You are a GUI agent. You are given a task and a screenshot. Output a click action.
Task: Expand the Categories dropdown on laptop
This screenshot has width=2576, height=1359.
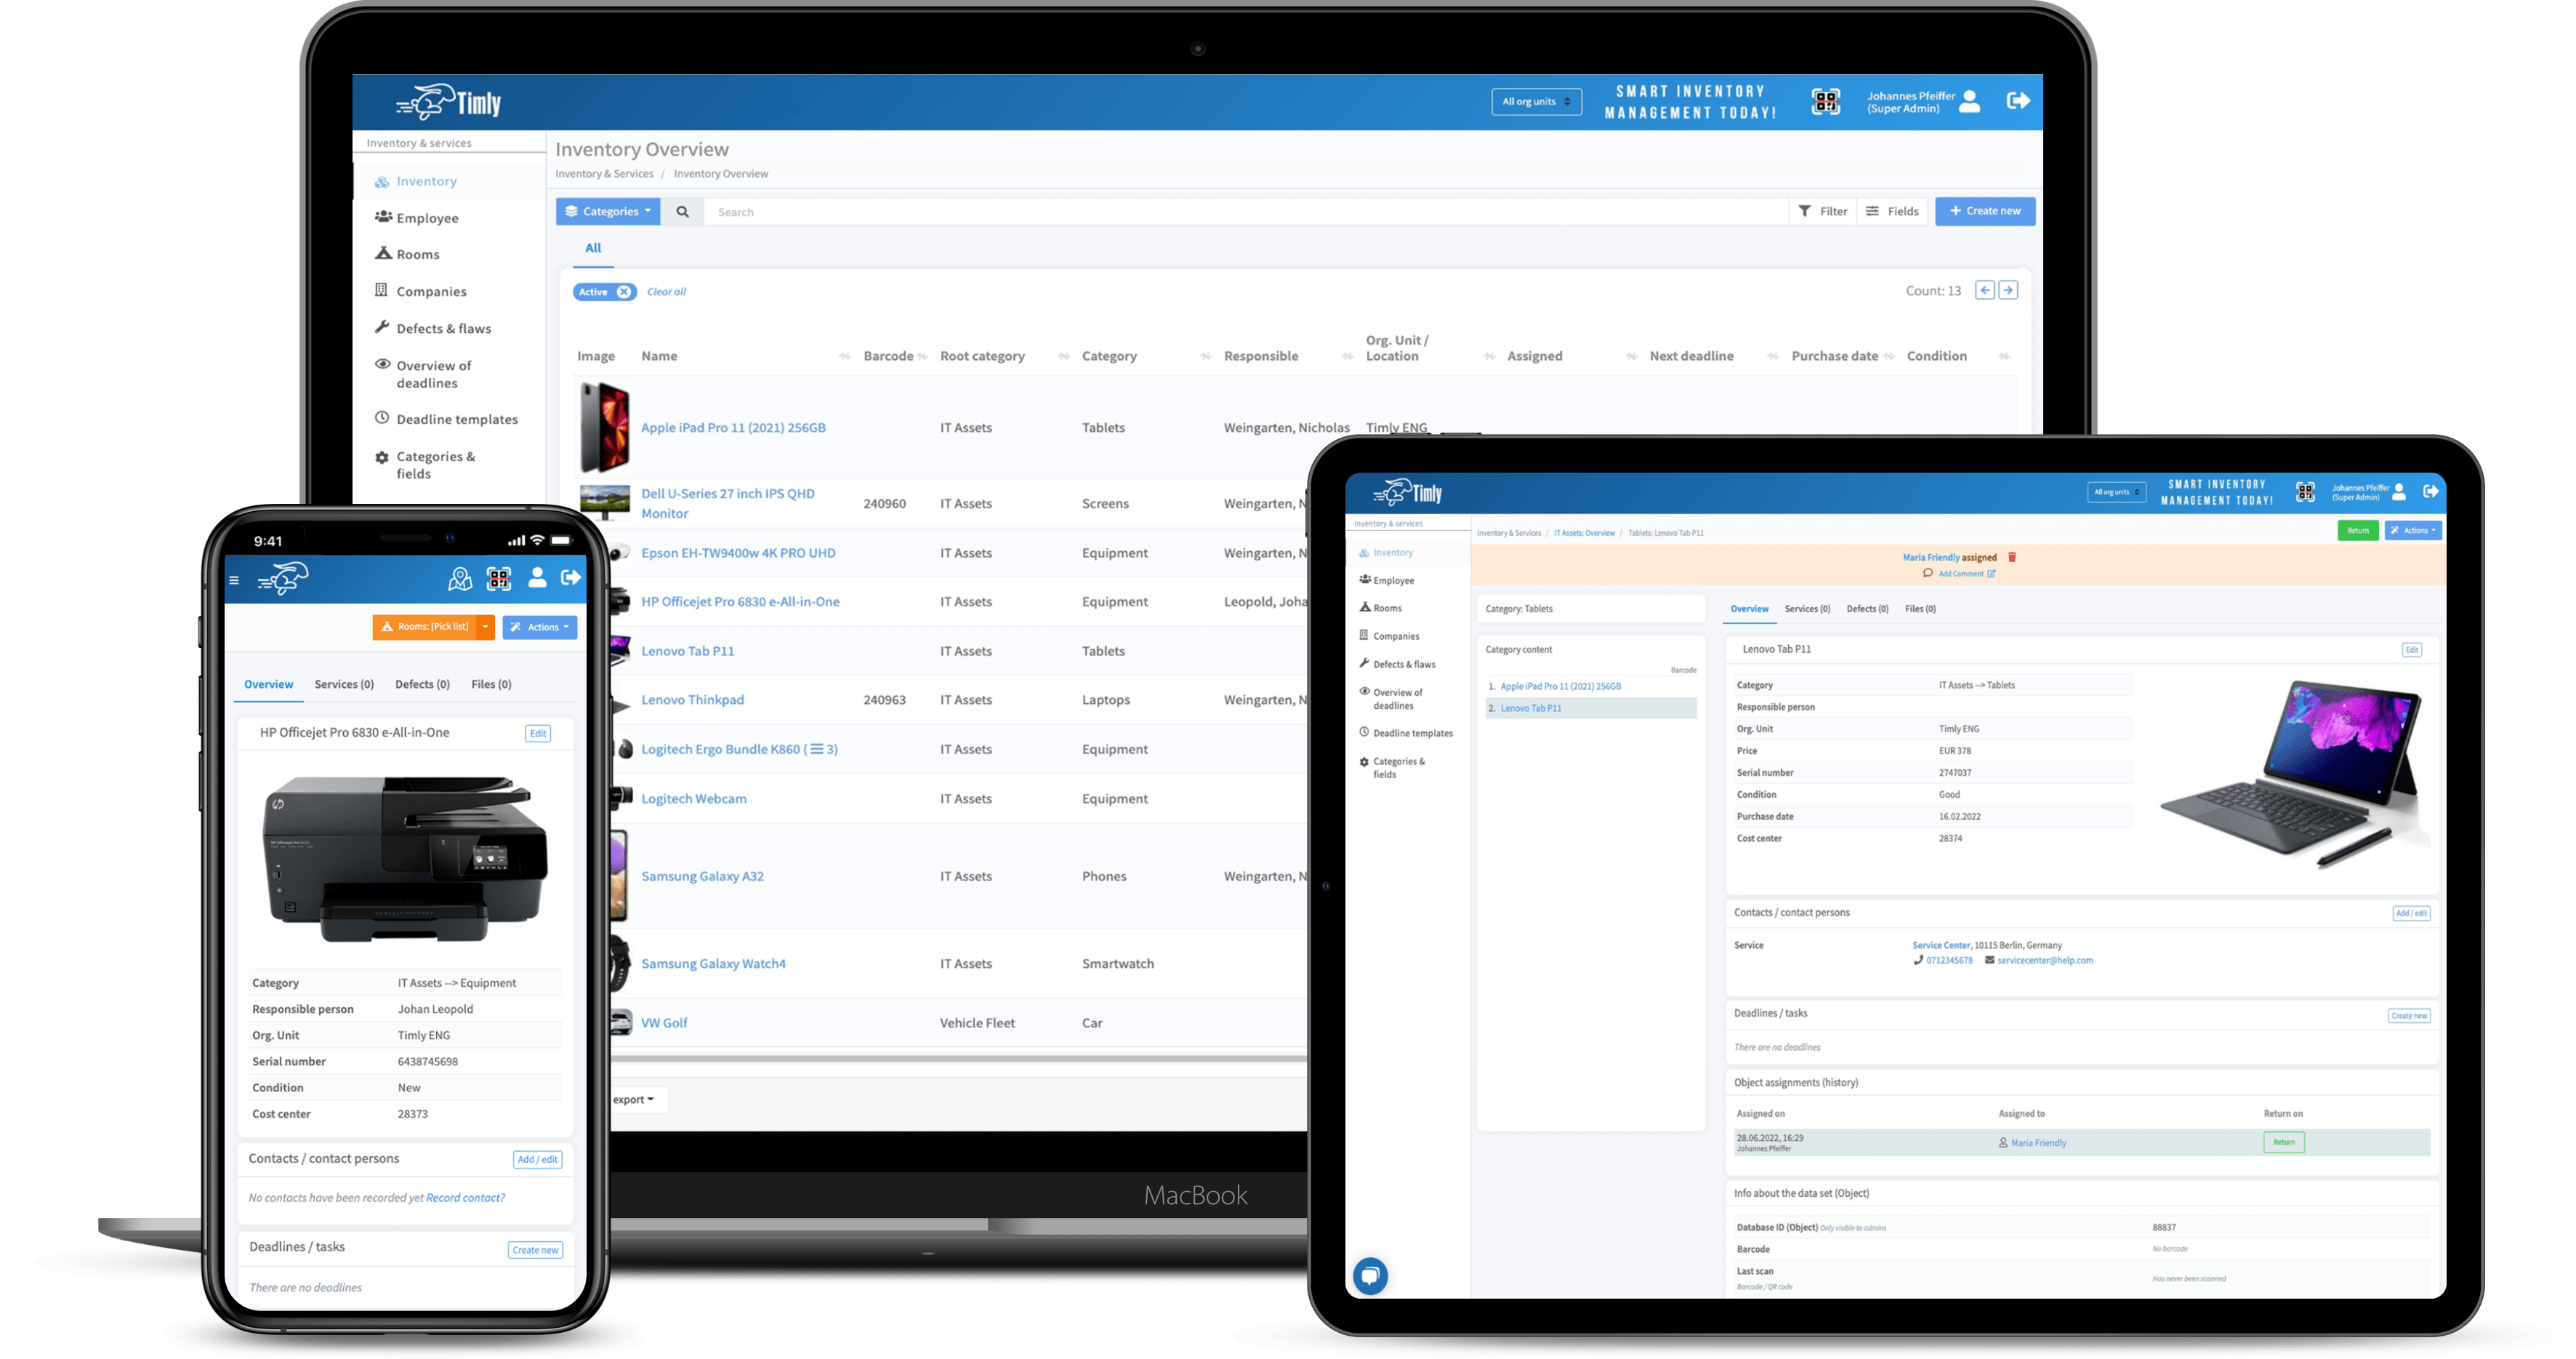[608, 211]
